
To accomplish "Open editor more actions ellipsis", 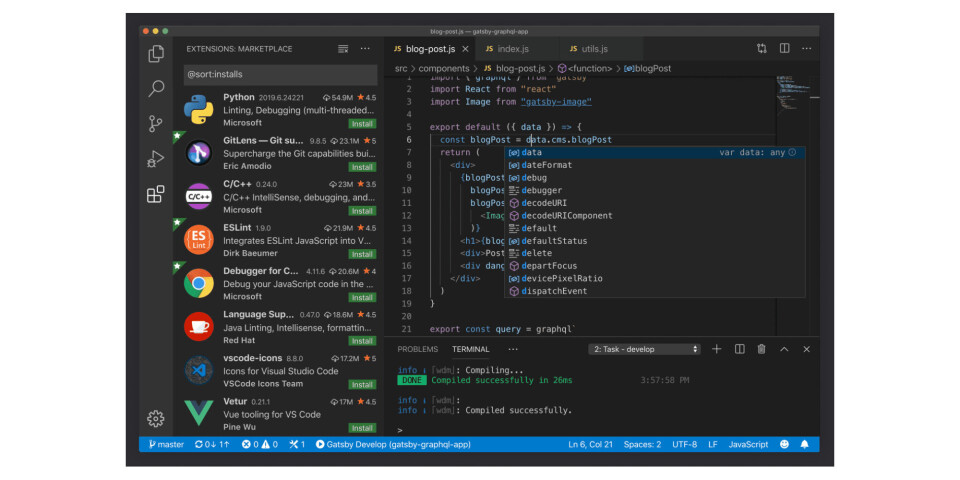I will (806, 48).
